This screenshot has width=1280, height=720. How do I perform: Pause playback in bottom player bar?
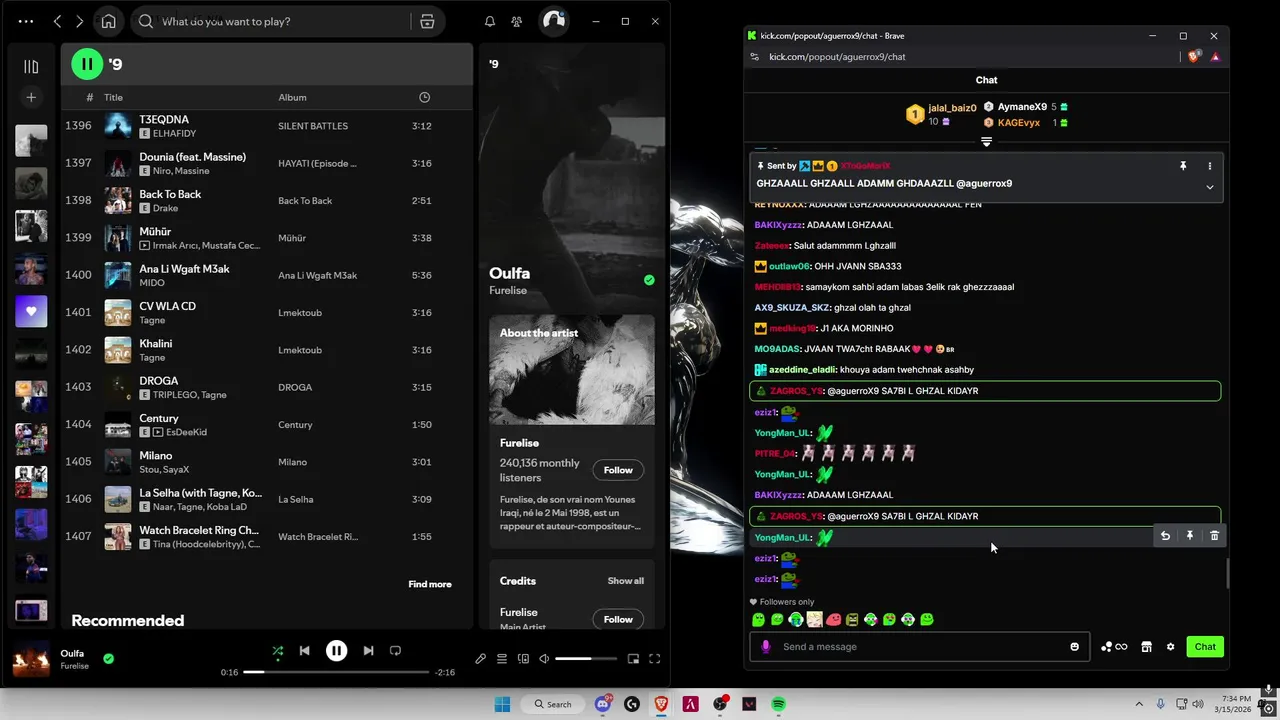point(336,651)
